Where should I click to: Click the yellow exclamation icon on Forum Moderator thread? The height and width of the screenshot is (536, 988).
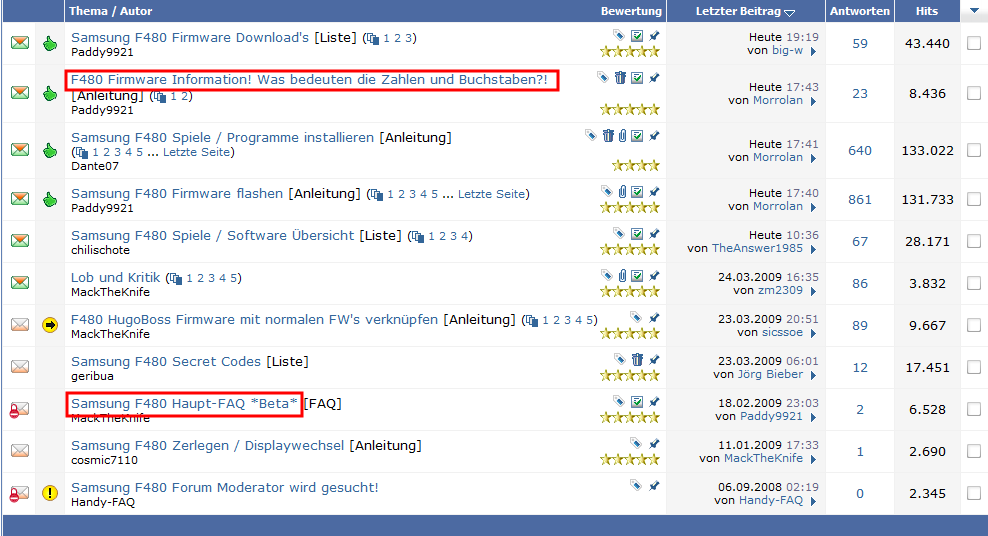(50, 493)
